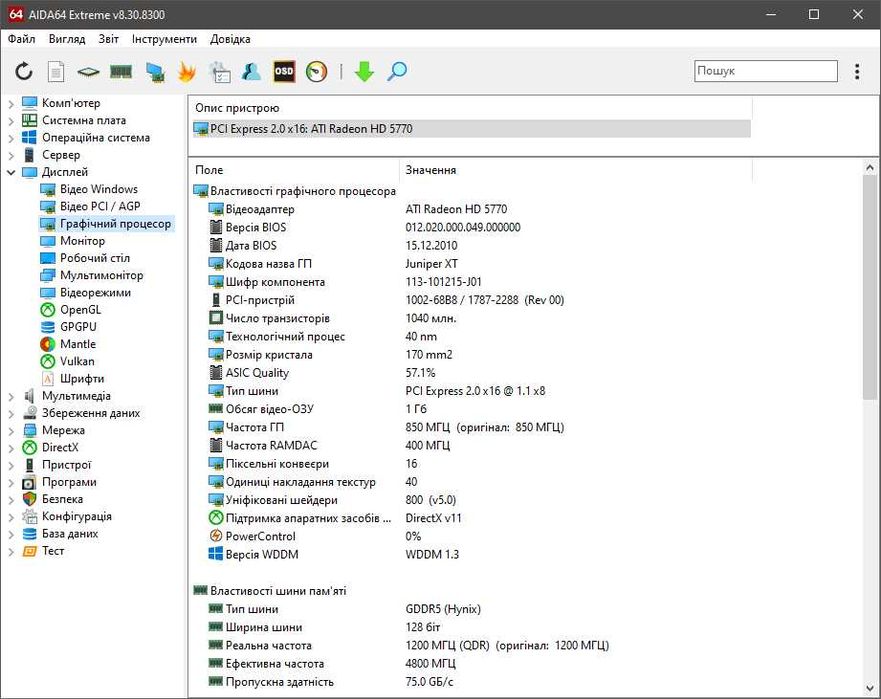The height and width of the screenshot is (699, 881).
Task: Select the Мультимонітор tree entry
Action: (101, 275)
